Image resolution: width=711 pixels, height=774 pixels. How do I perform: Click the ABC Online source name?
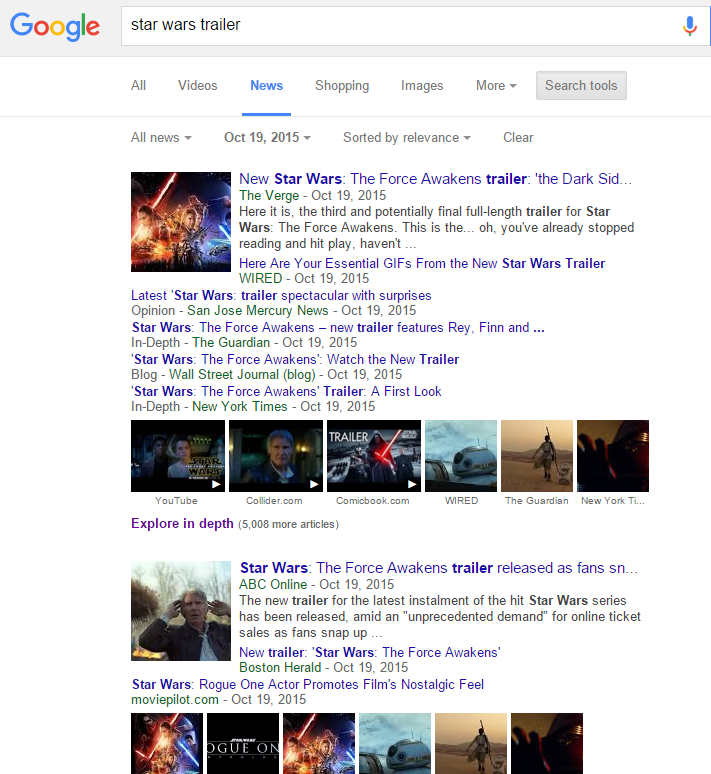click(273, 584)
